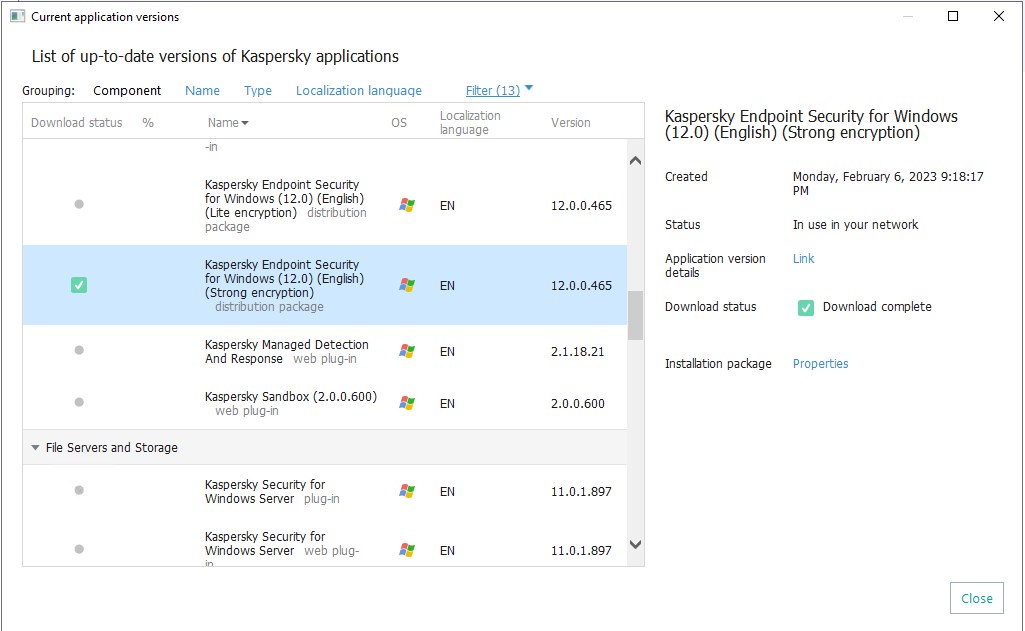The width and height of the screenshot is (1025, 631).
Task: Click Download complete green checkbox in details
Action: [x=805, y=307]
